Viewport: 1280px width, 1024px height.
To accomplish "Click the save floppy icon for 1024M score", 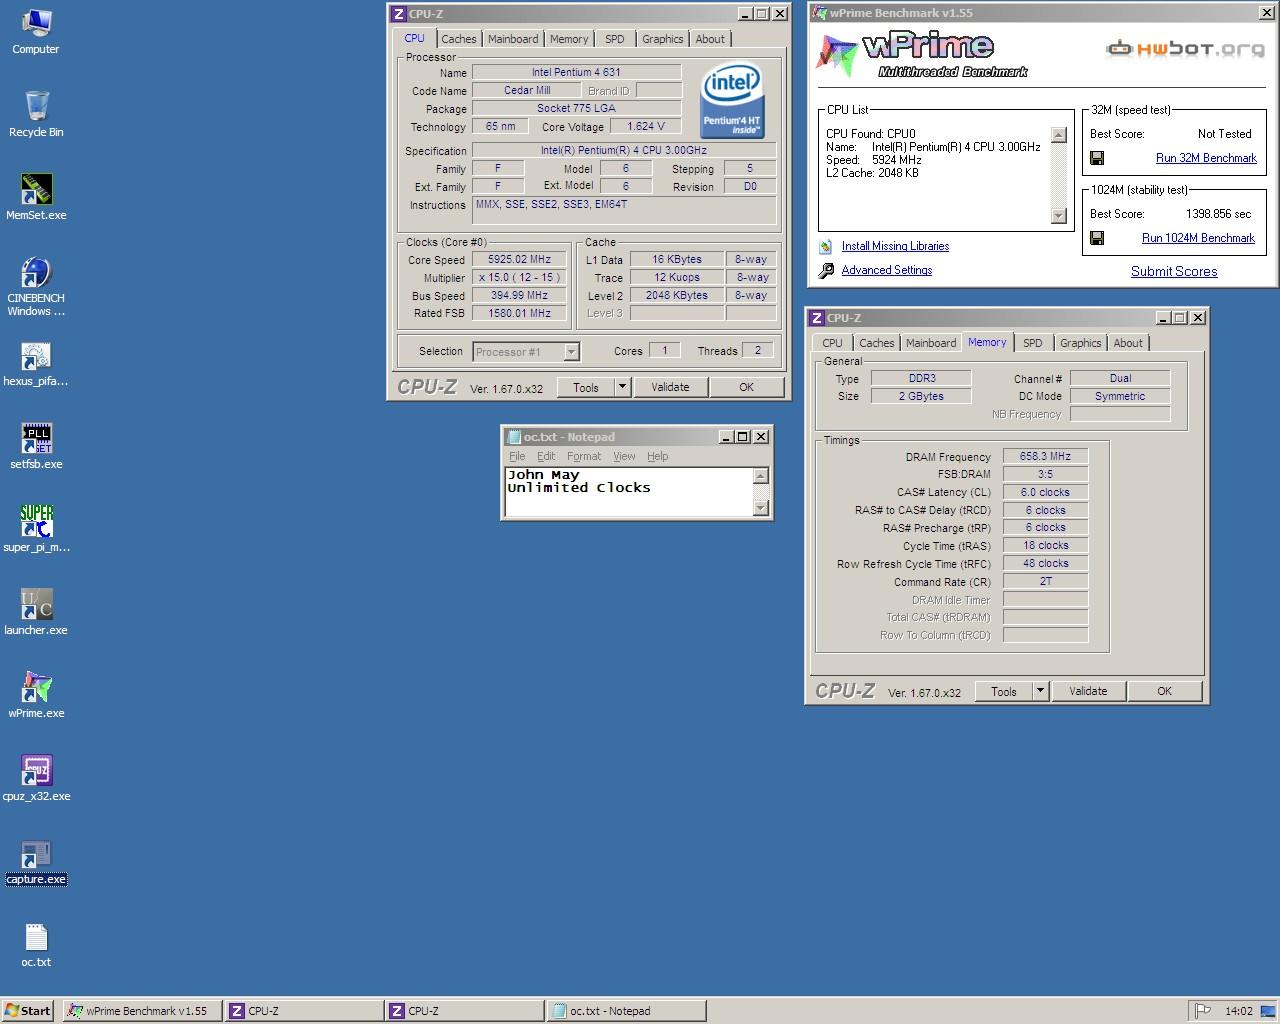I will point(1097,238).
